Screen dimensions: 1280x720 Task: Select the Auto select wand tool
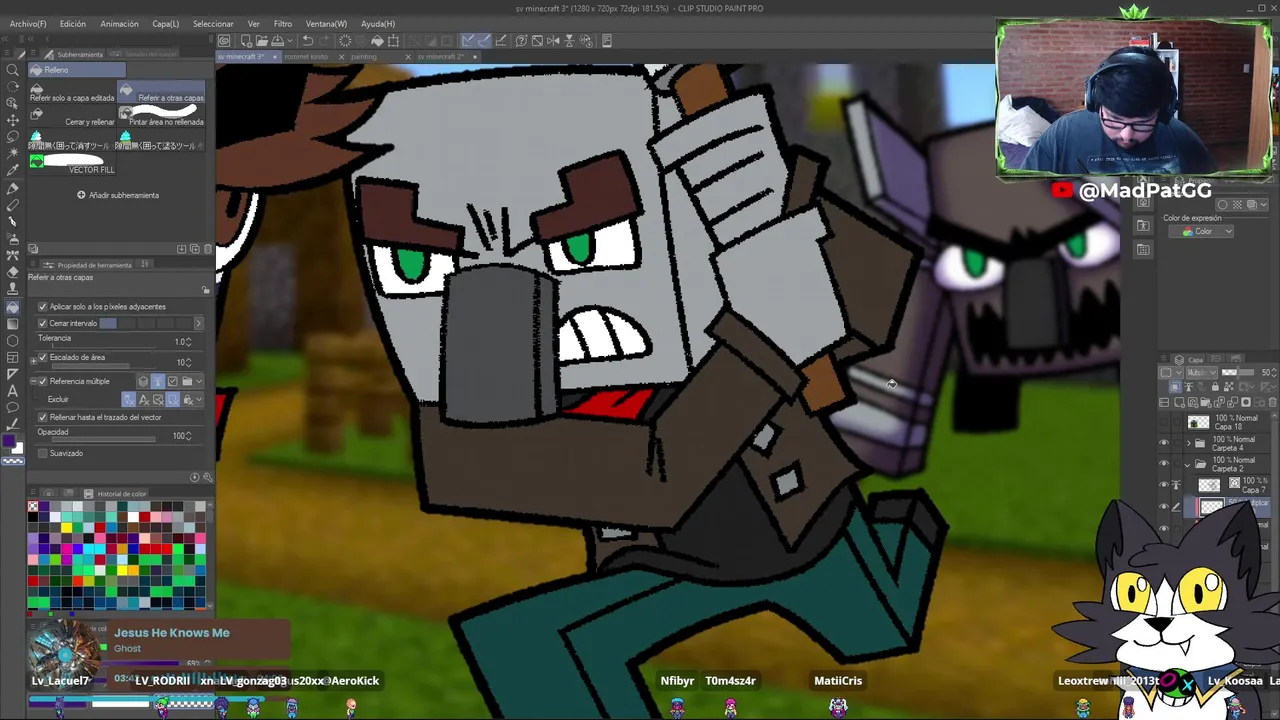click(12, 154)
